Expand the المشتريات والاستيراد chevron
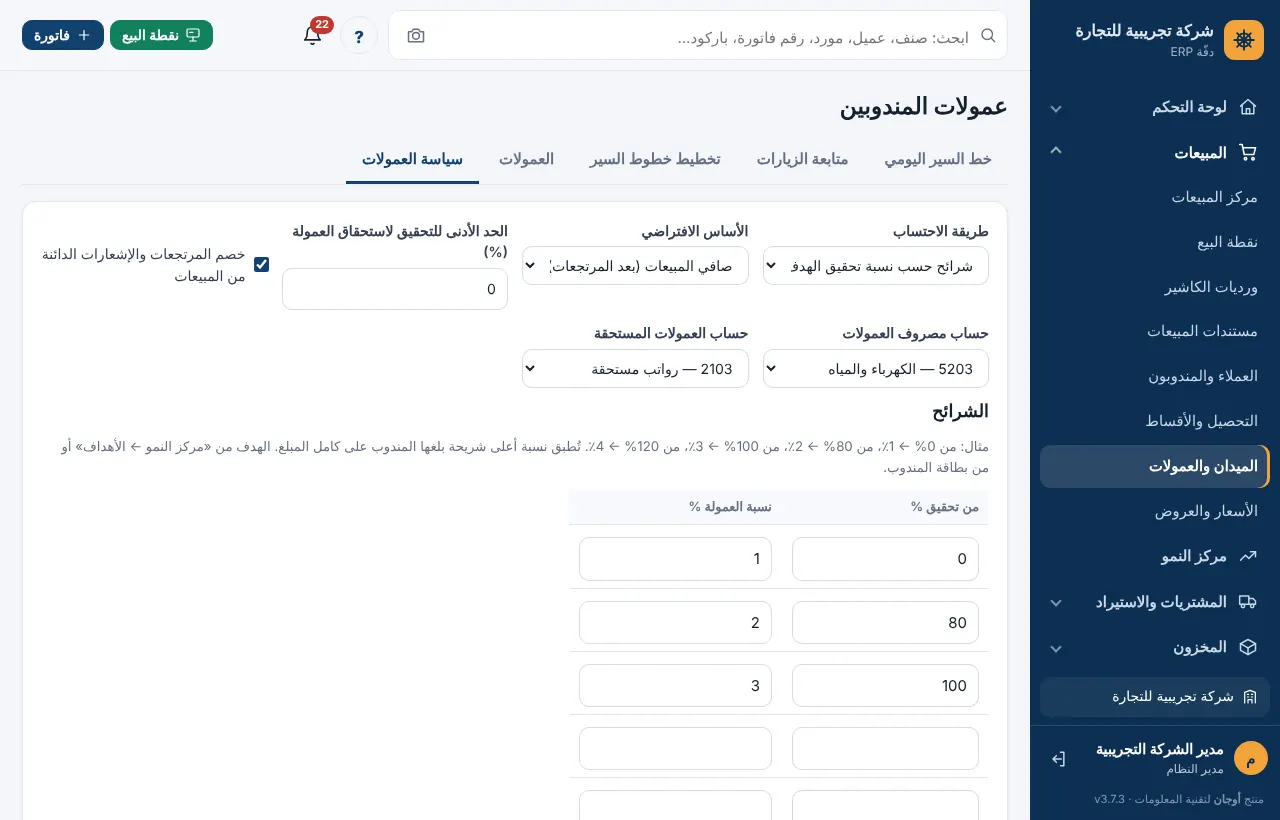Viewport: 1280px width, 820px height. point(1056,603)
